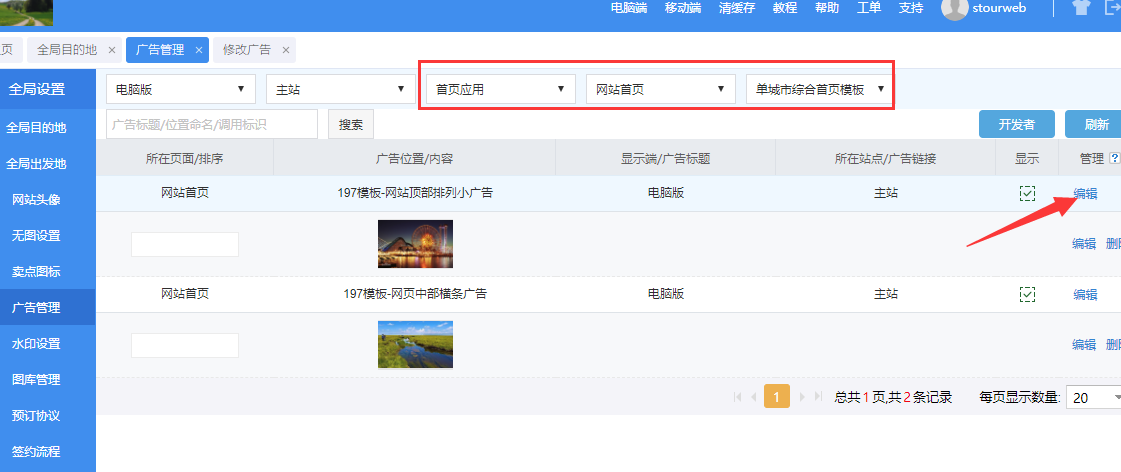Viewport: 1121px width, 472px height.
Task: Close the 修改广告 tab
Action: click(286, 49)
